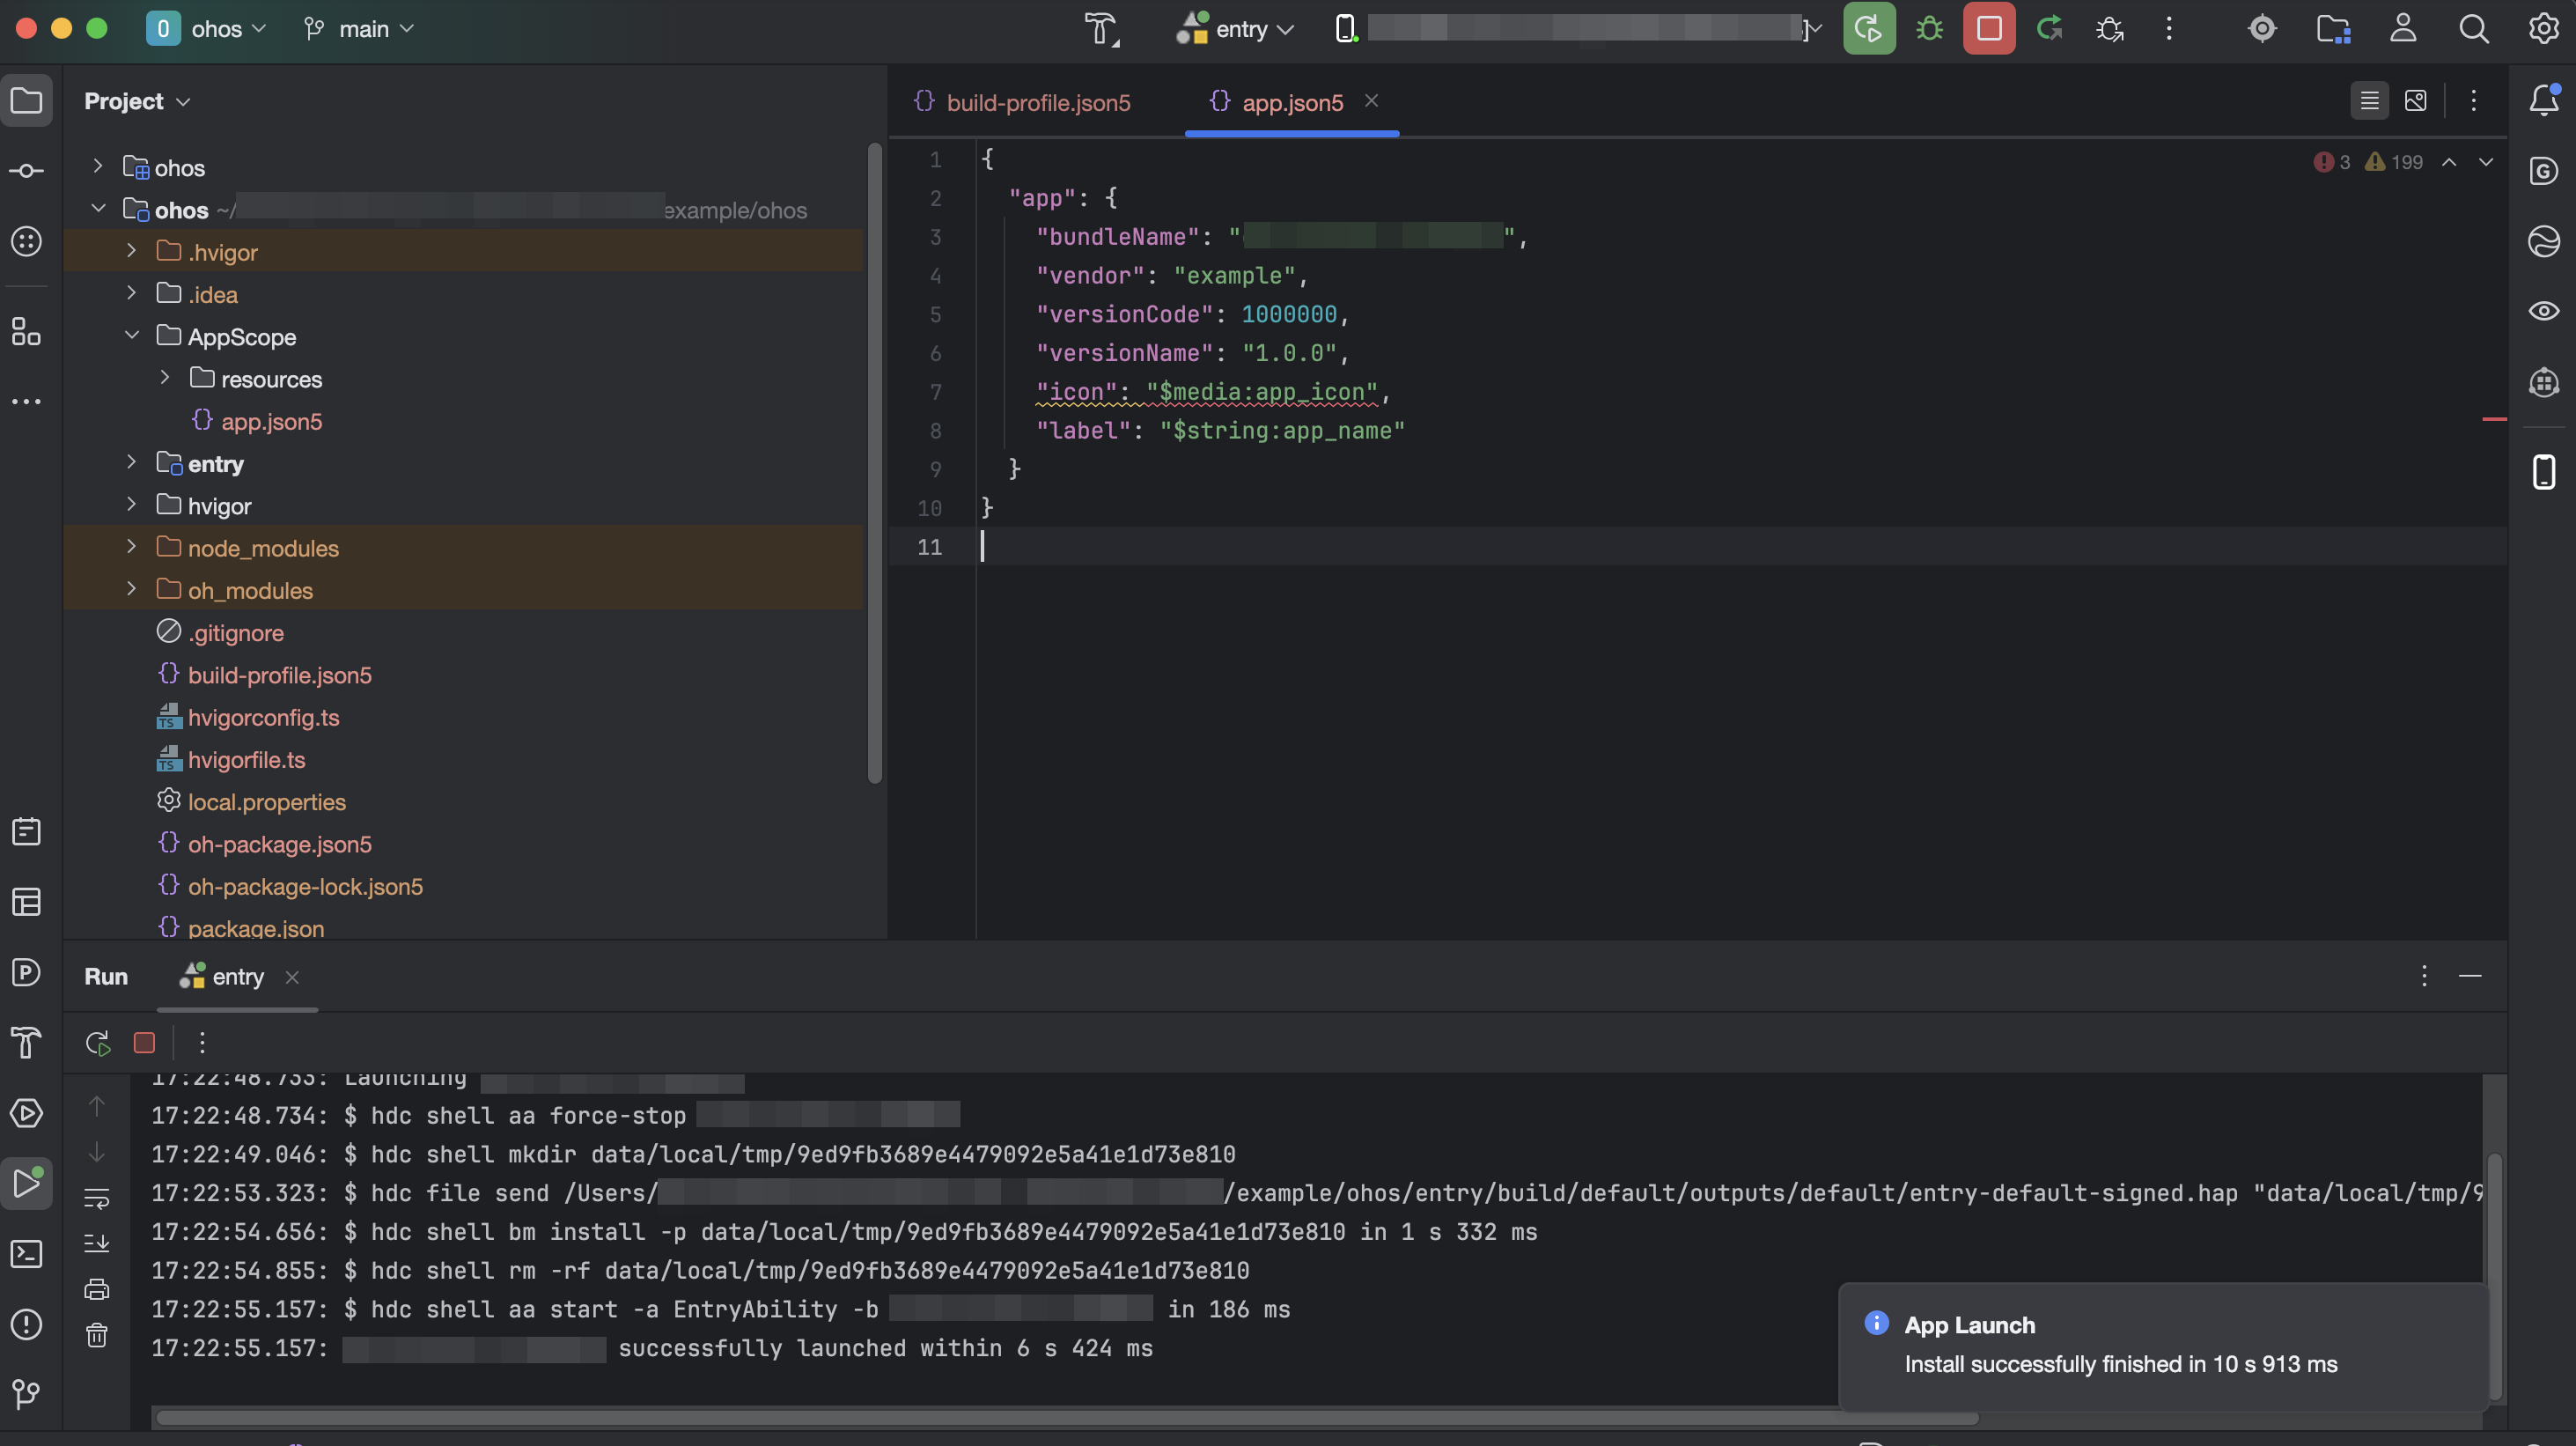
Task: Toggle the Project tool window folder icon
Action: click(27, 101)
